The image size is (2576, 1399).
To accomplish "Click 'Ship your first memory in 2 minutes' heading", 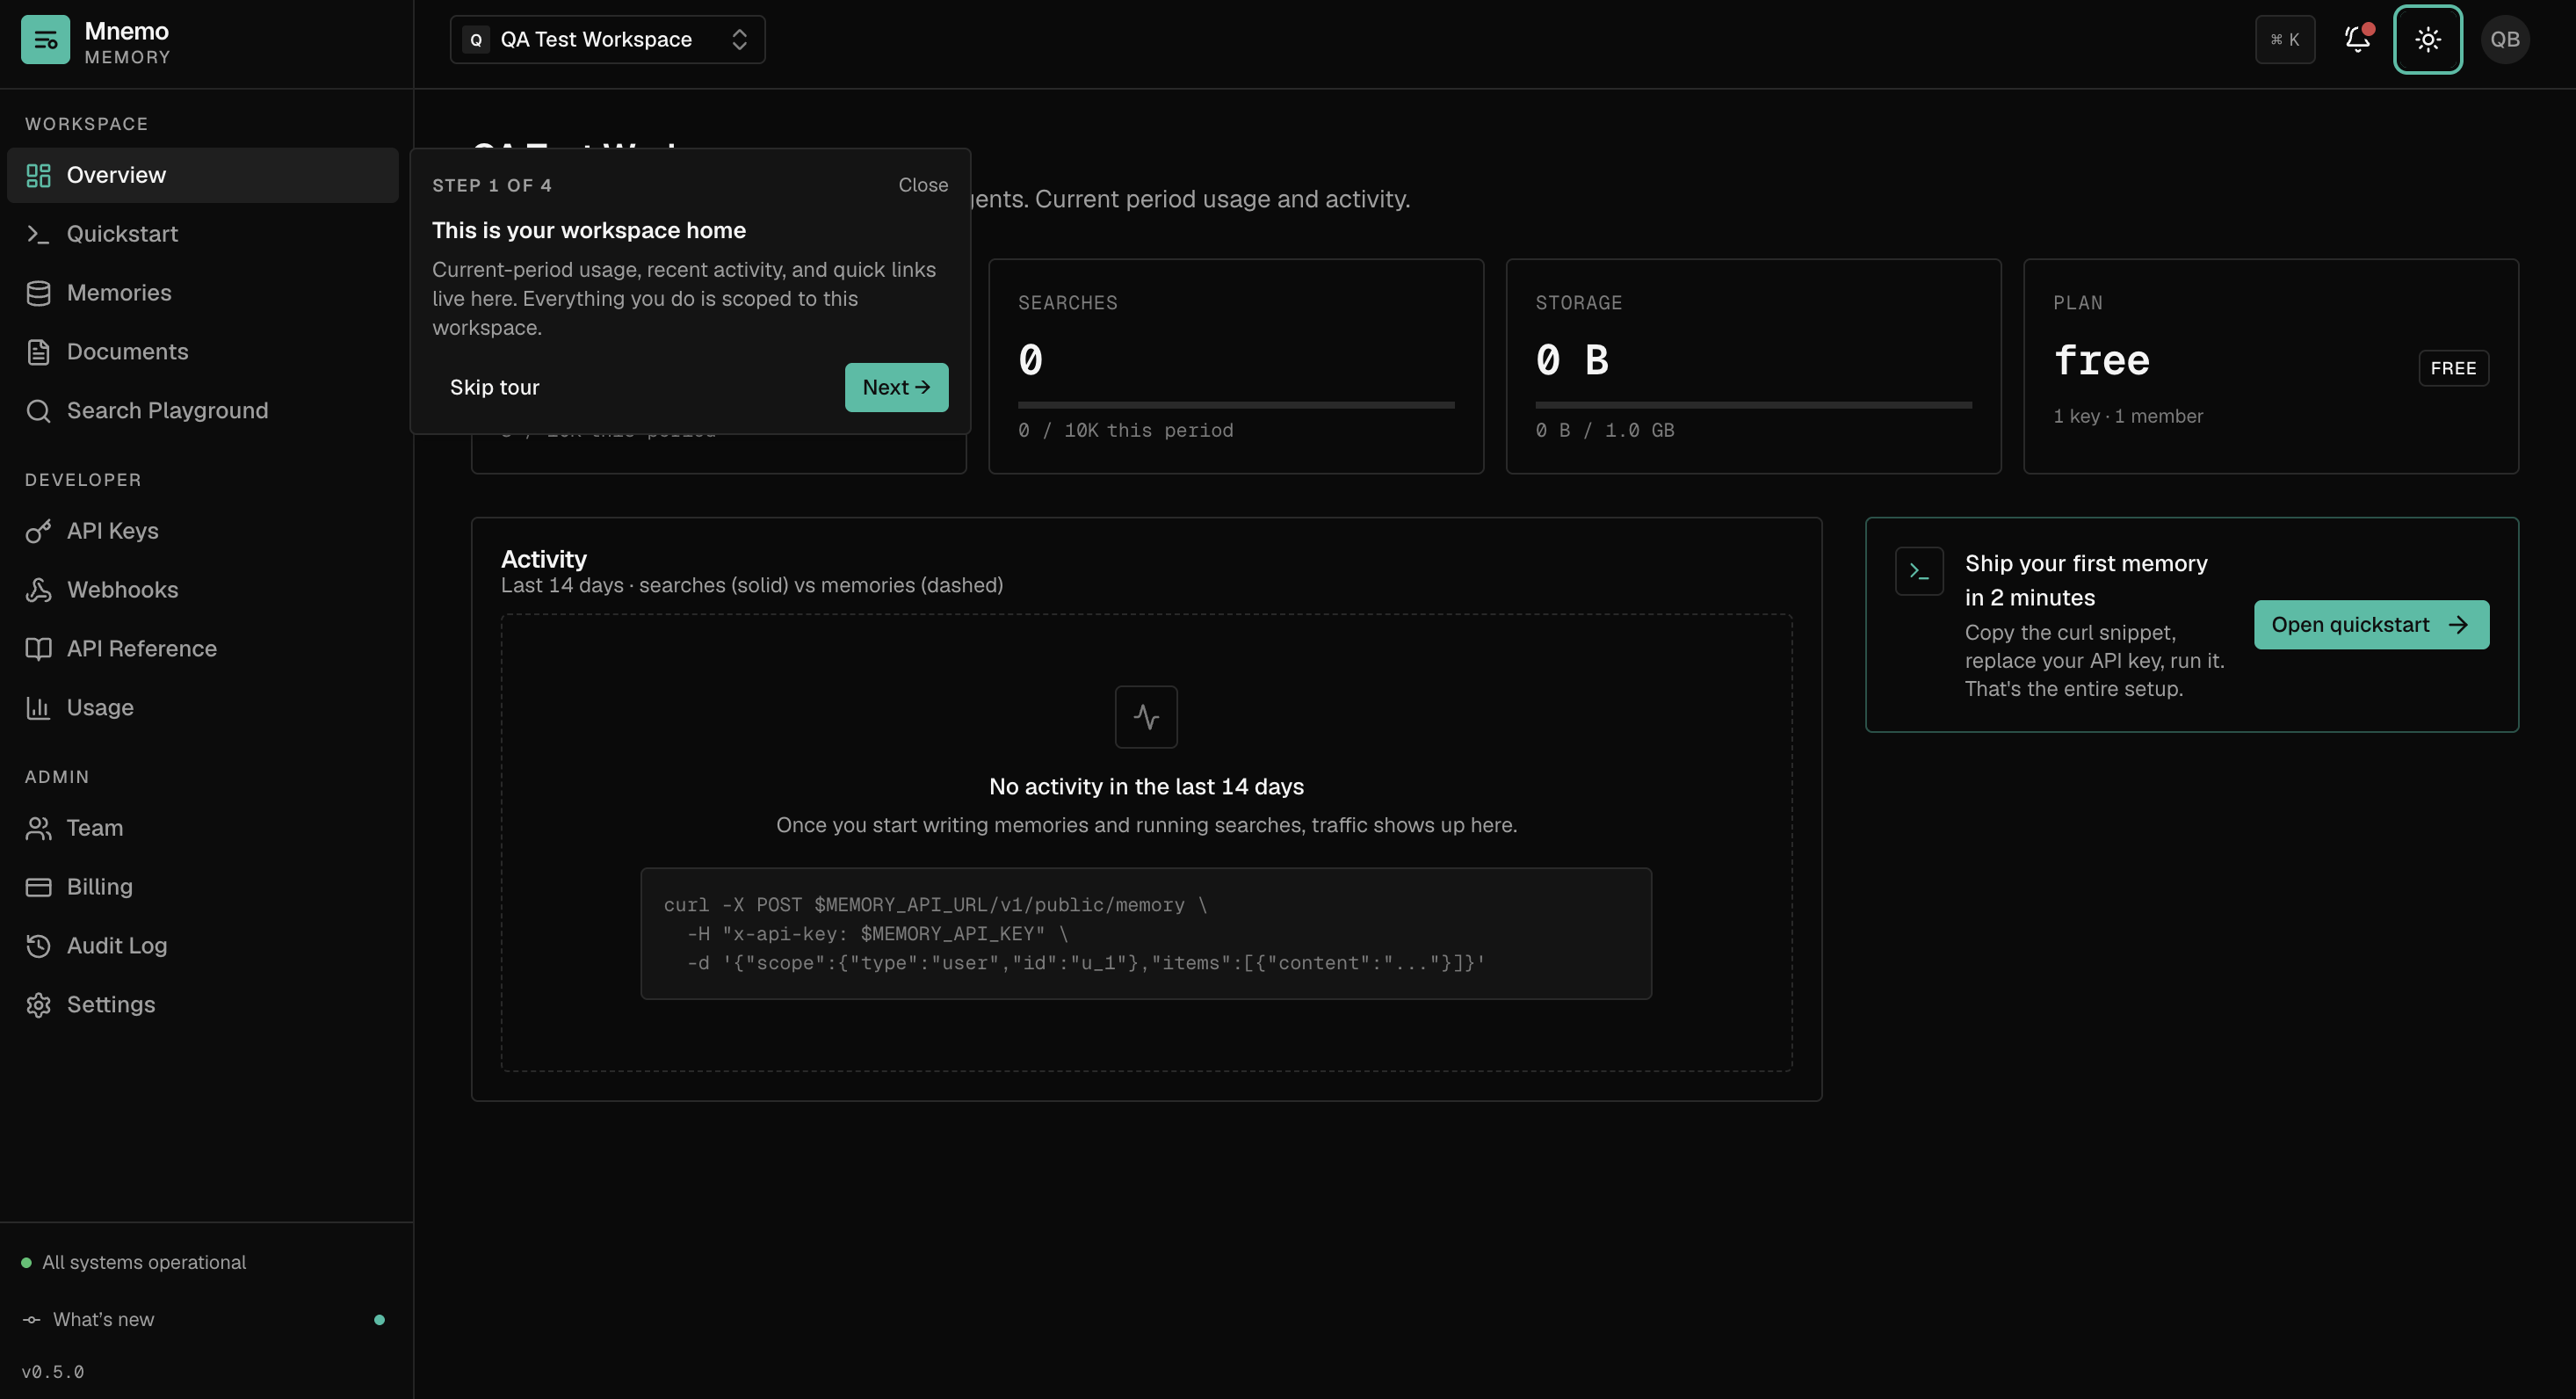I will tap(2086, 581).
